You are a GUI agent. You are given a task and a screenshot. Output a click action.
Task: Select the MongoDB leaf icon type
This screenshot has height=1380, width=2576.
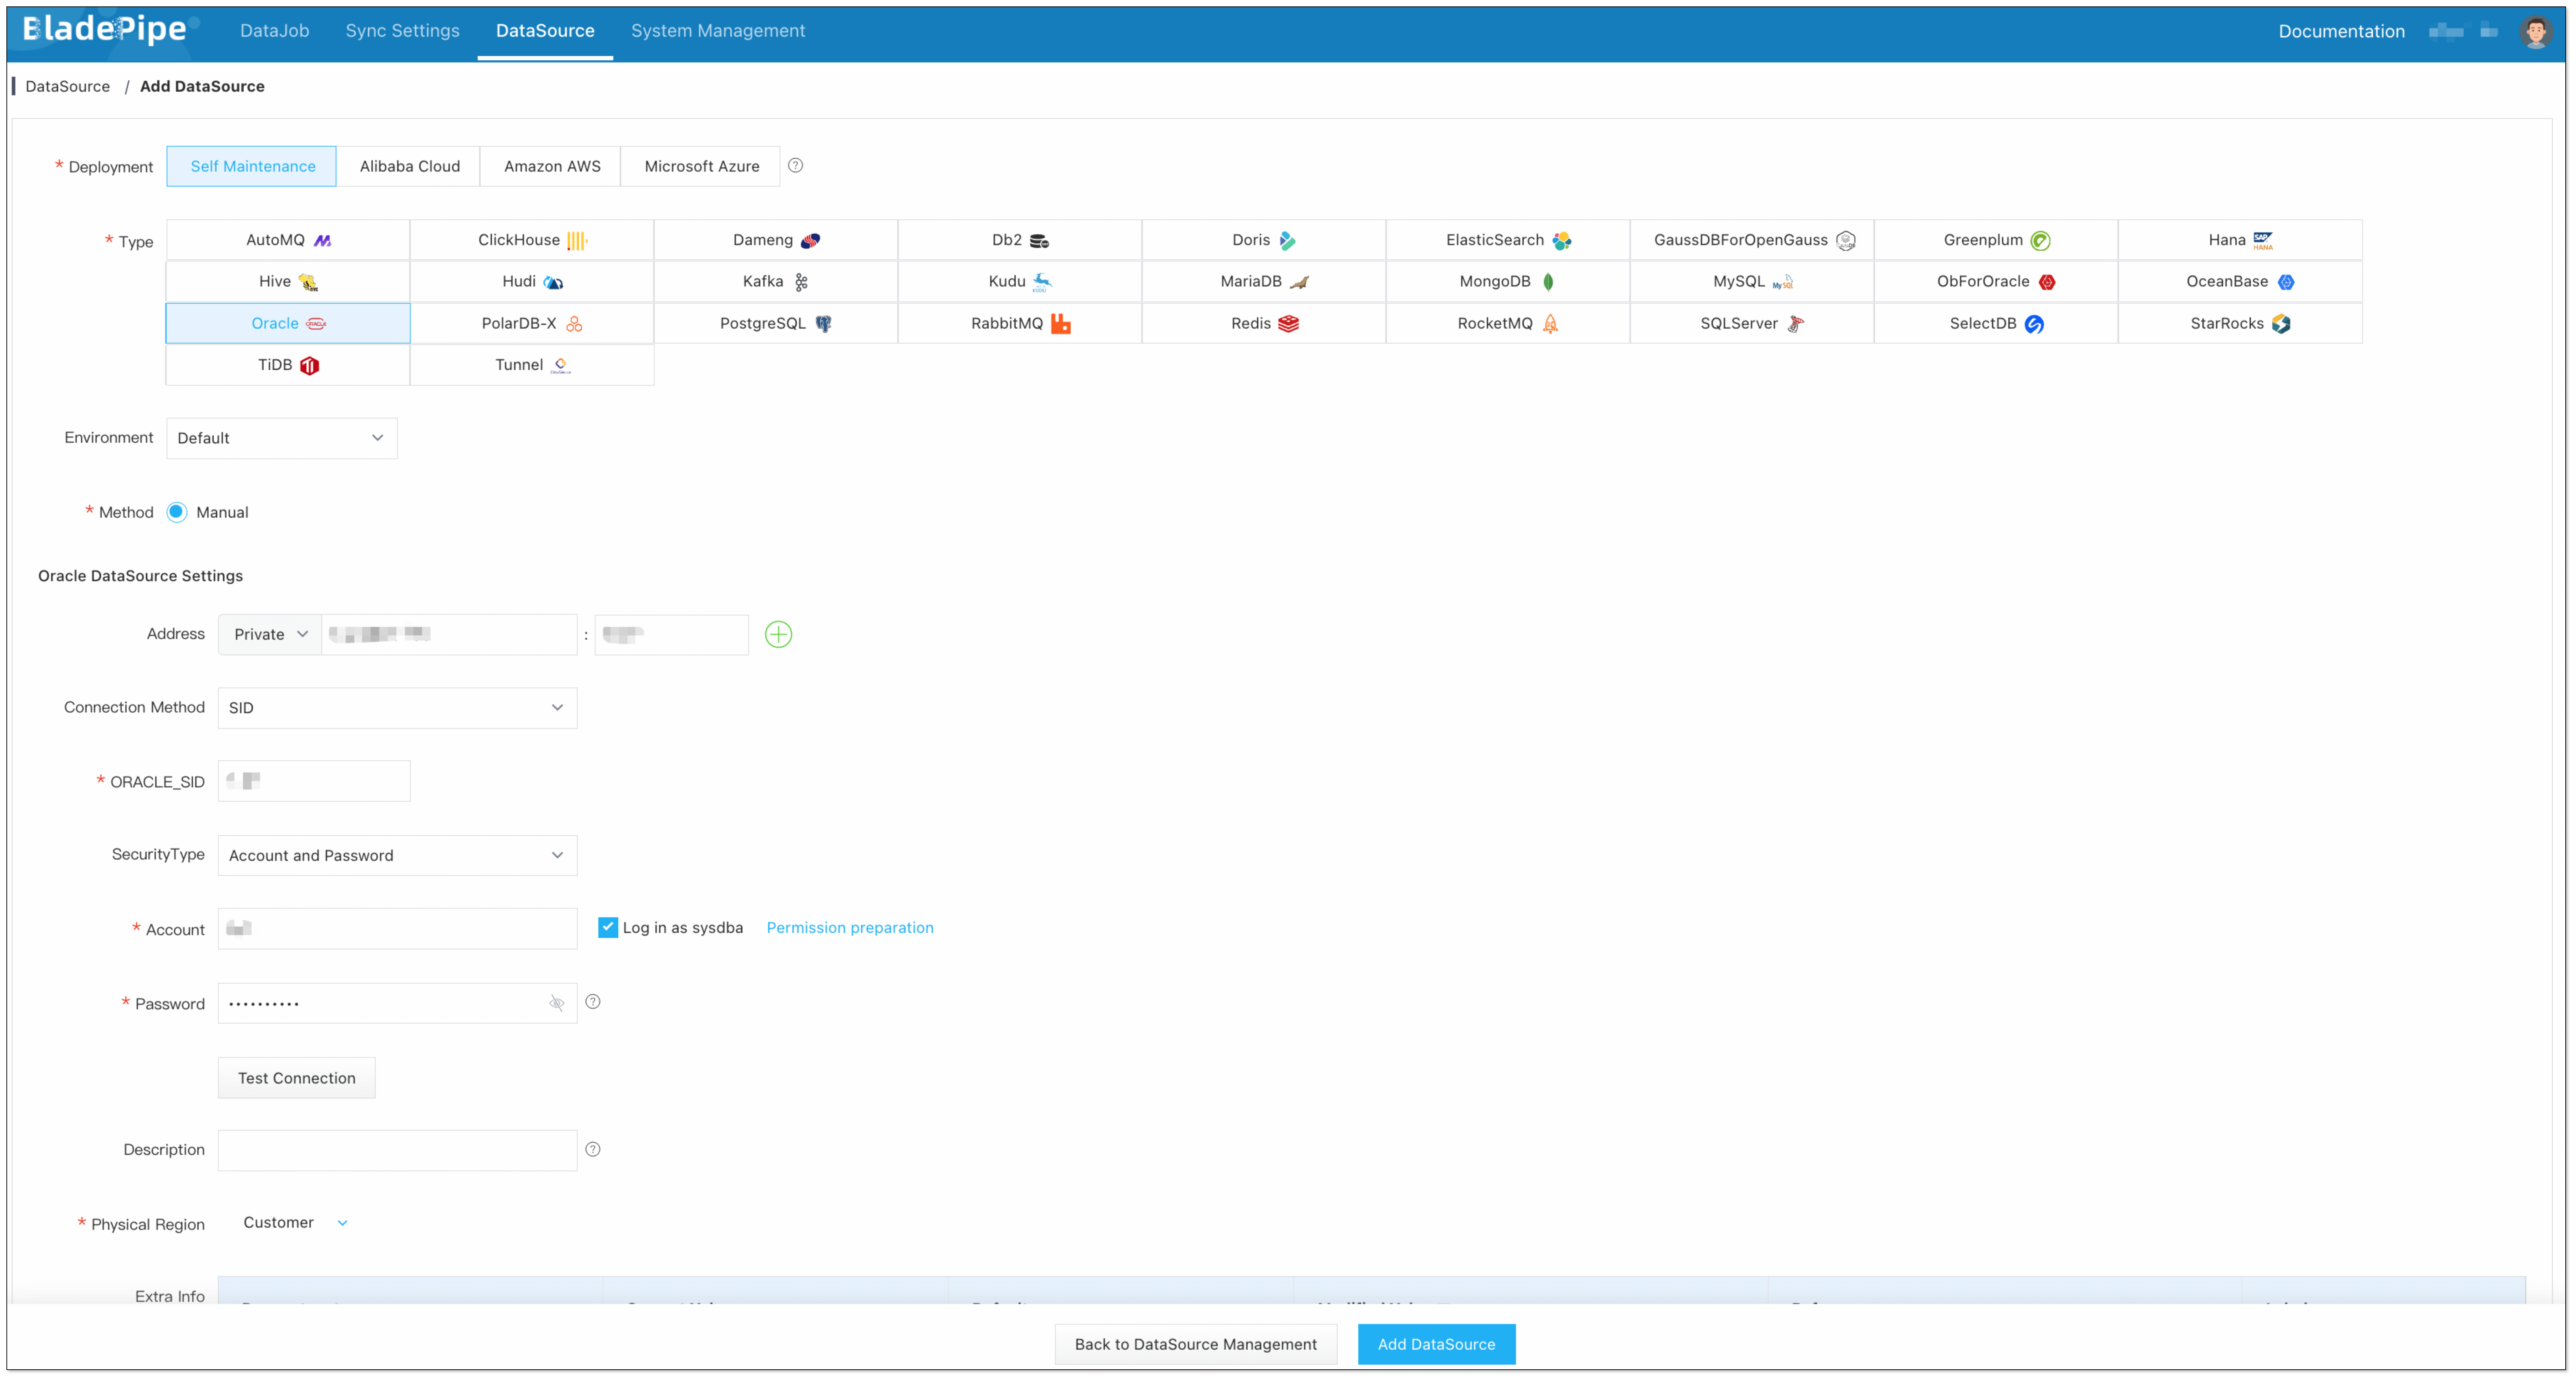point(1548,282)
